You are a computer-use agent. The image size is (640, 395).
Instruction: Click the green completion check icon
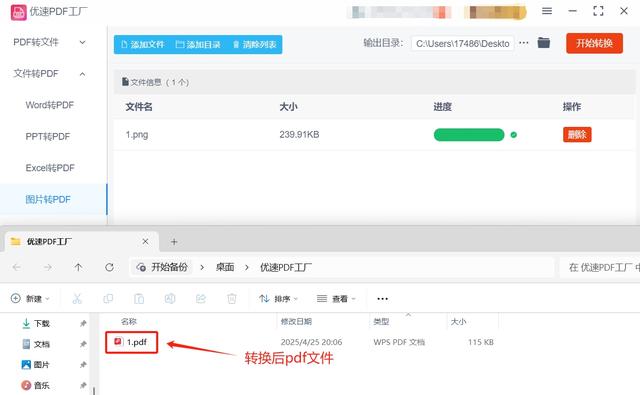514,135
